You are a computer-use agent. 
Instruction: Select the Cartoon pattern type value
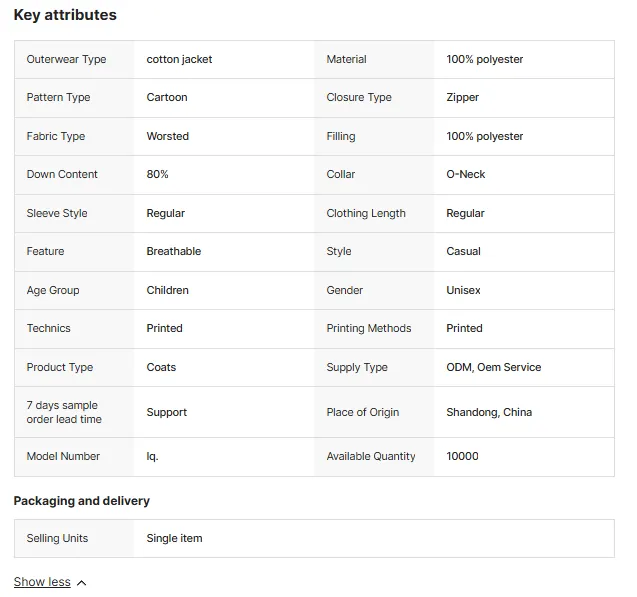[167, 97]
